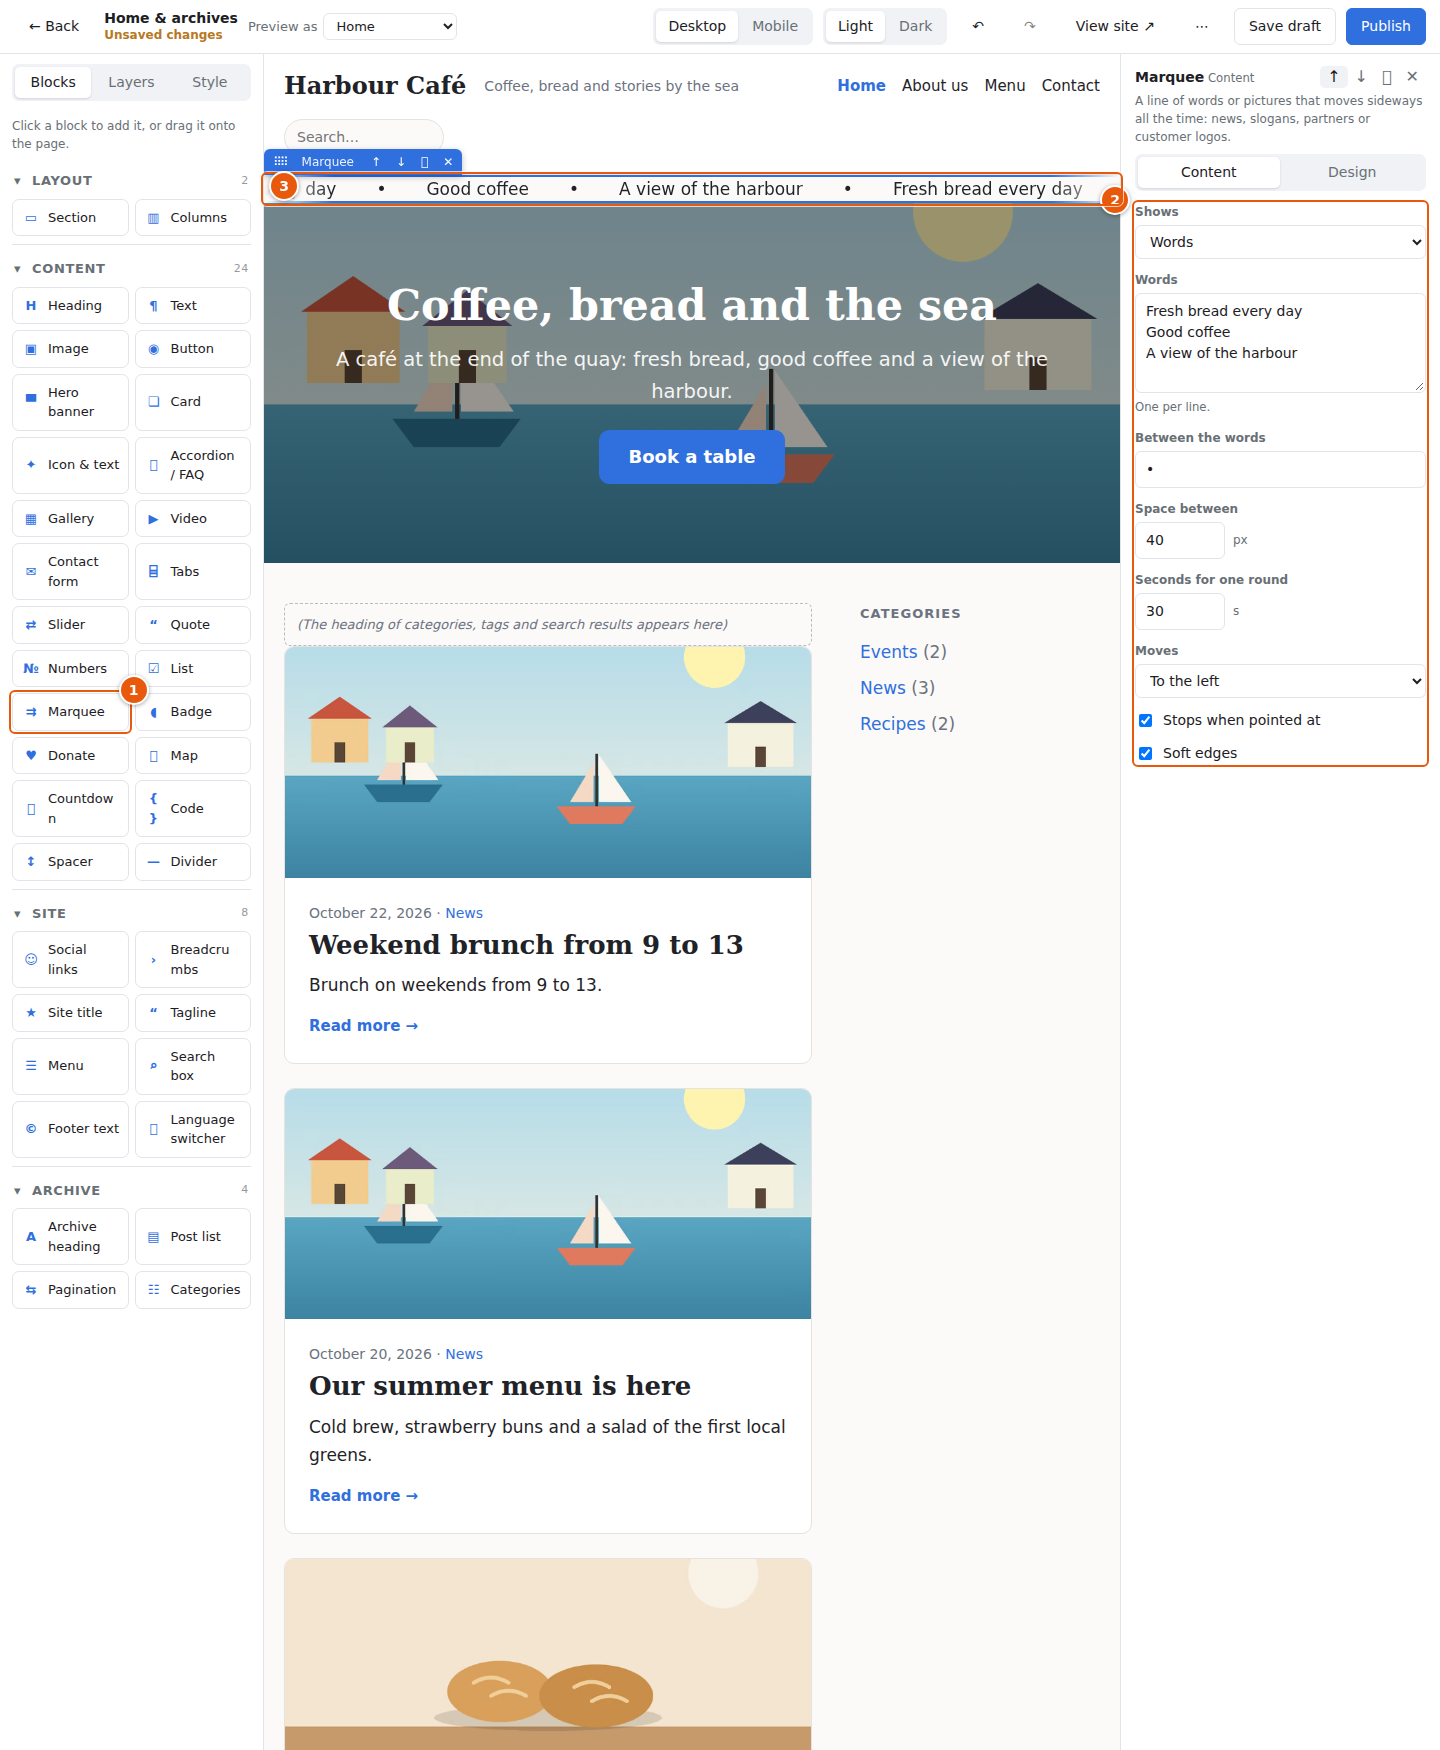
Task: Click the Seconds for one round field
Action: [x=1180, y=611]
